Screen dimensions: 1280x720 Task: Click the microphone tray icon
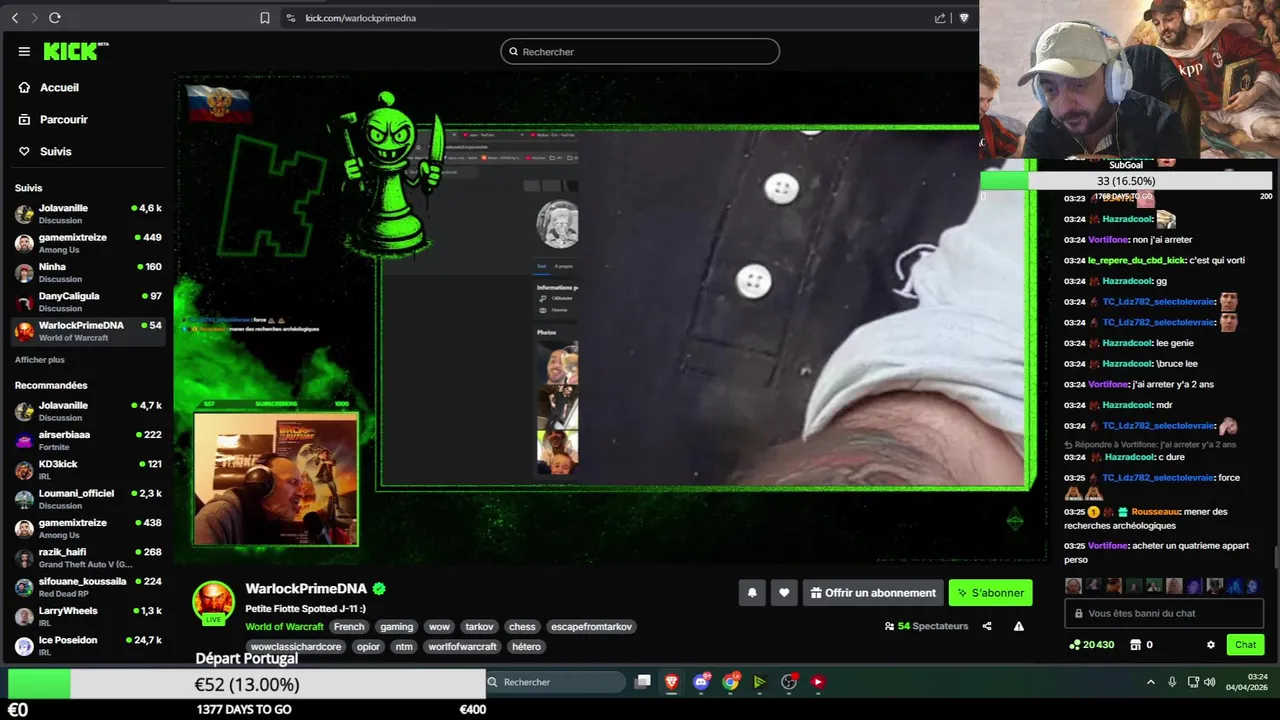coord(1172,682)
